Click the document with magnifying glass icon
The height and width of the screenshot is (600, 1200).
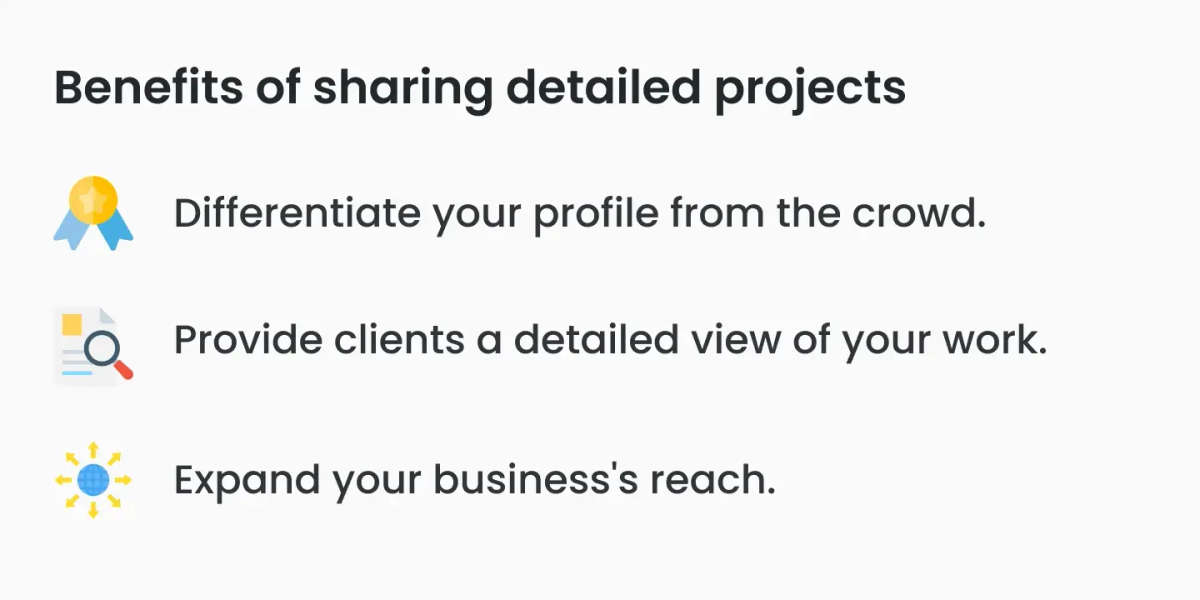pos(93,346)
